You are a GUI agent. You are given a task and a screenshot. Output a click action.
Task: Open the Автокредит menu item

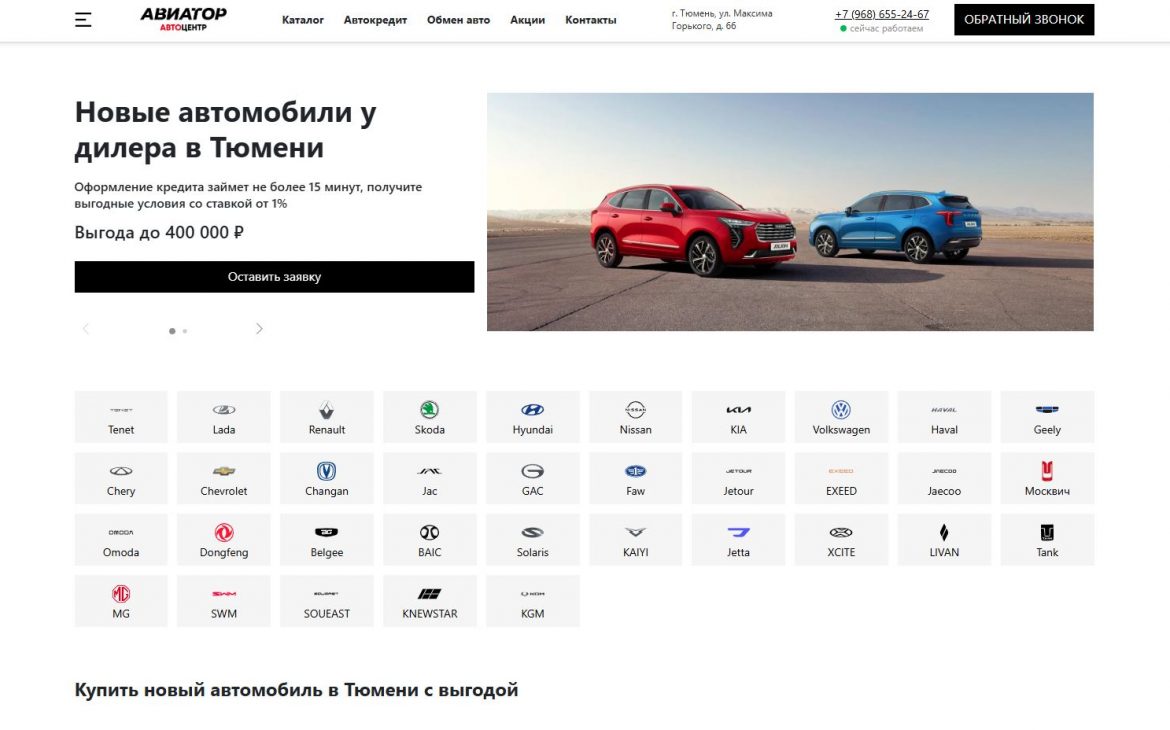(375, 20)
